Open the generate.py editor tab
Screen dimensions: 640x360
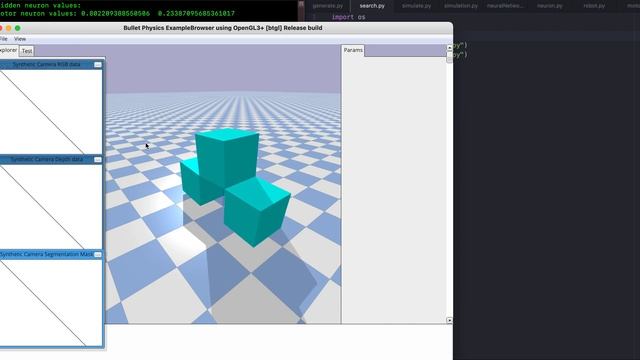328,6
